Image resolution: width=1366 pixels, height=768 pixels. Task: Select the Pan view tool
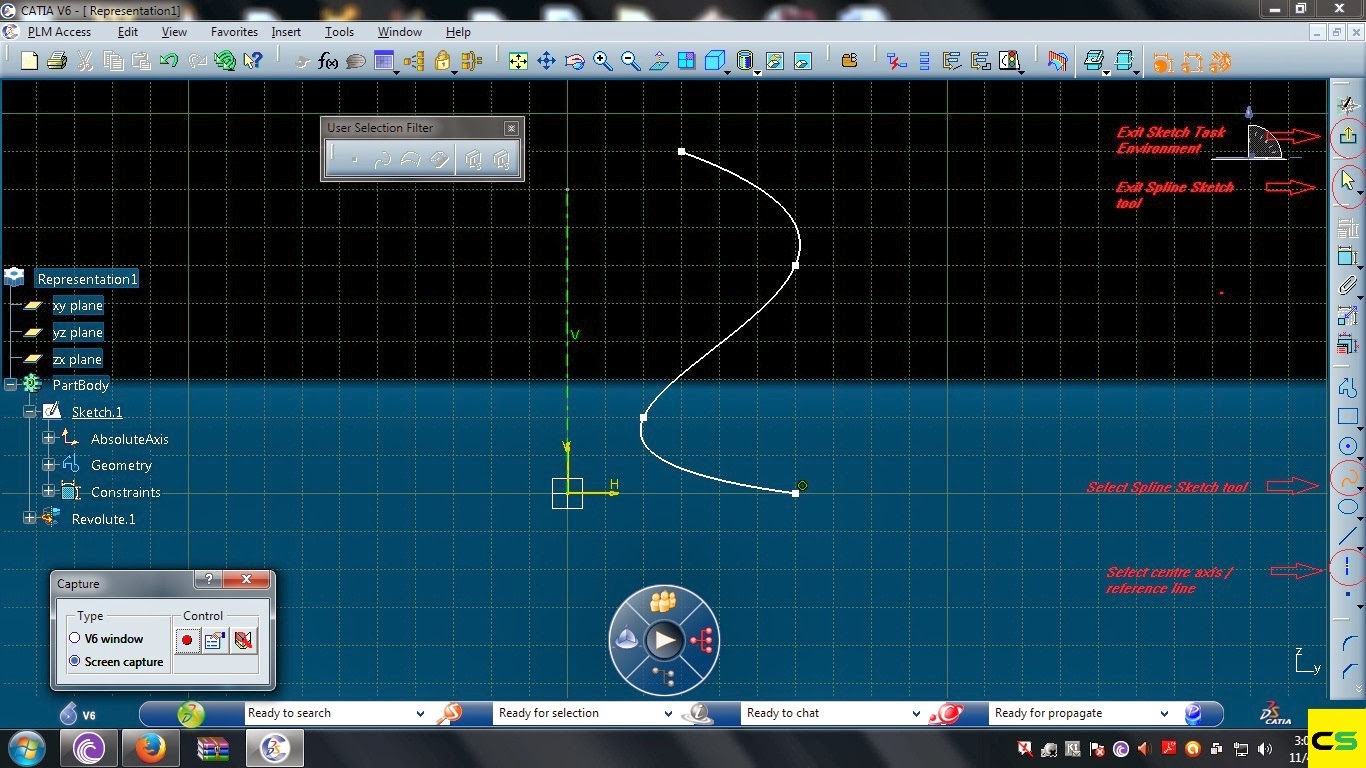click(546, 62)
